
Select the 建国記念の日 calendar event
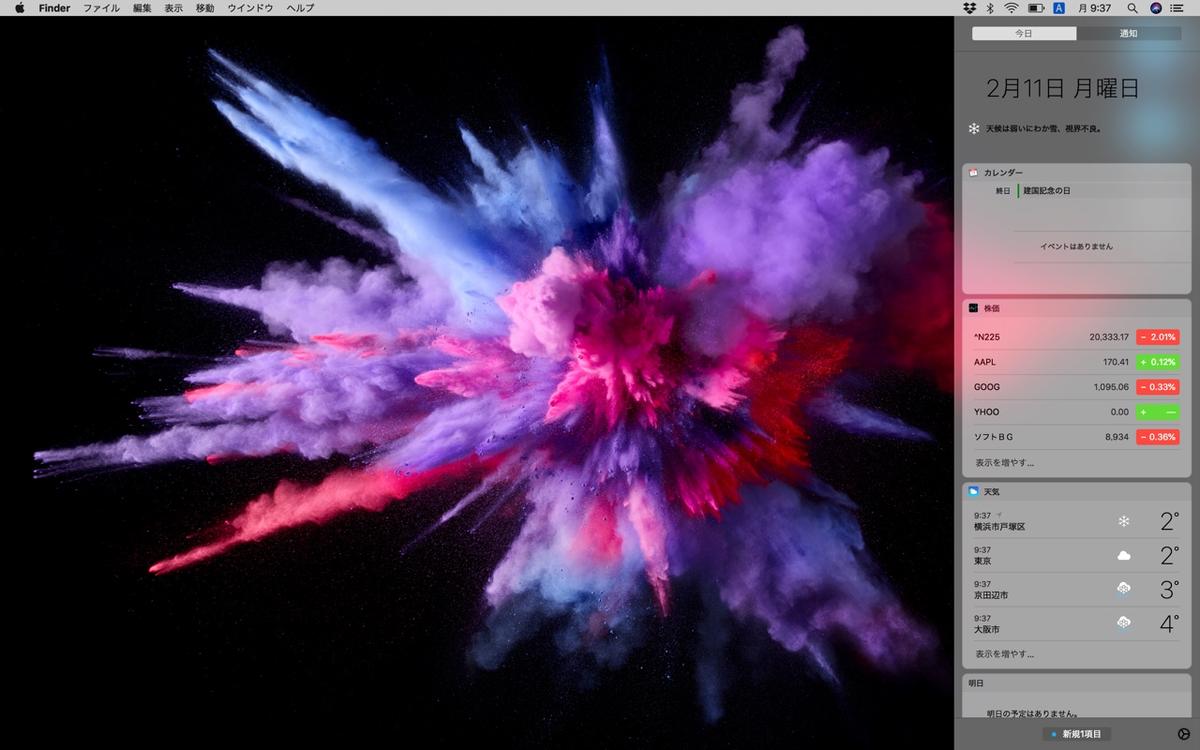(1046, 190)
